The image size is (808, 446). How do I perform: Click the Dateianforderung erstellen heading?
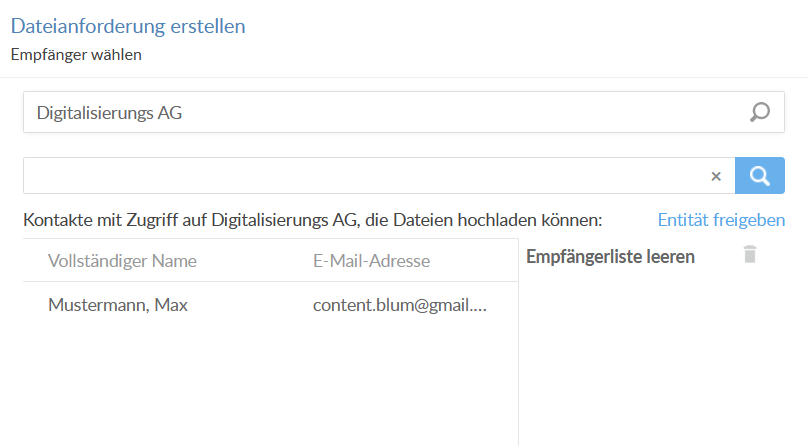tap(128, 26)
